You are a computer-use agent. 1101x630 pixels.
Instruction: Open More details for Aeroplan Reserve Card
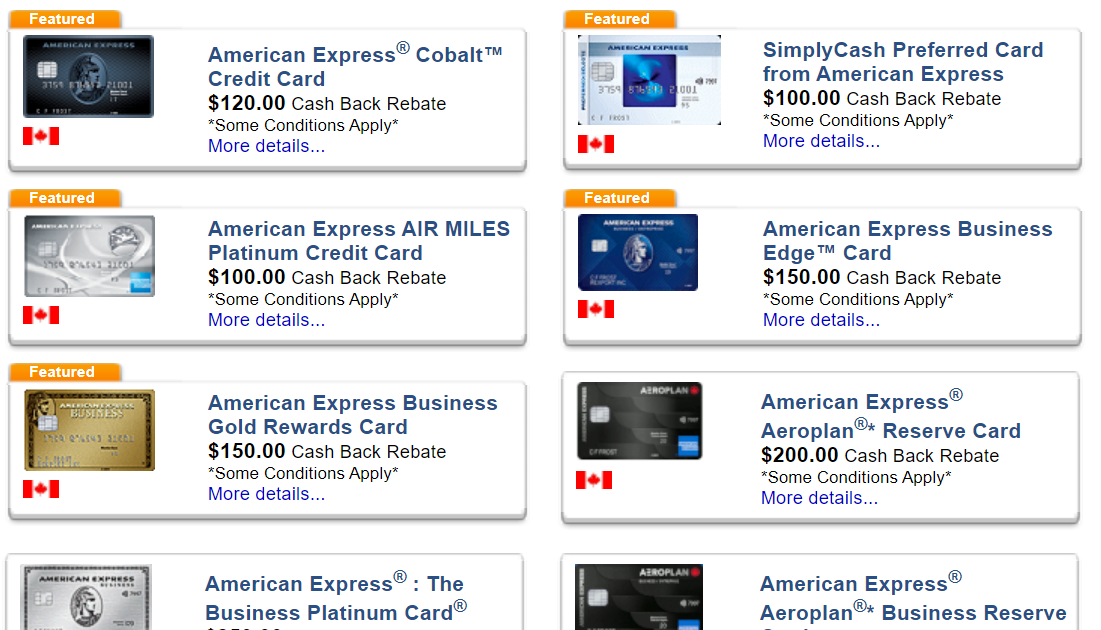click(819, 498)
